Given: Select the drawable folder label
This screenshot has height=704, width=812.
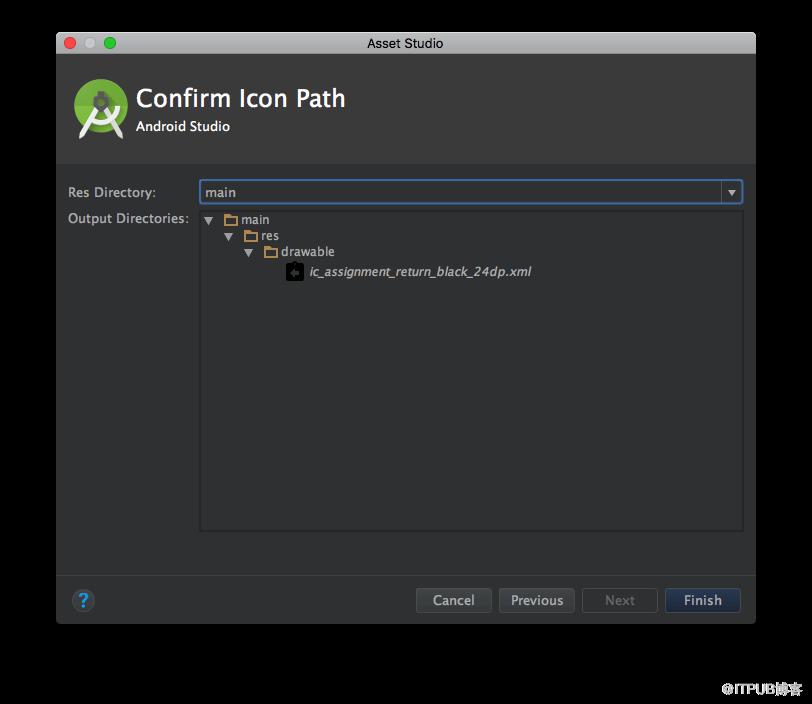Looking at the screenshot, I should 308,252.
